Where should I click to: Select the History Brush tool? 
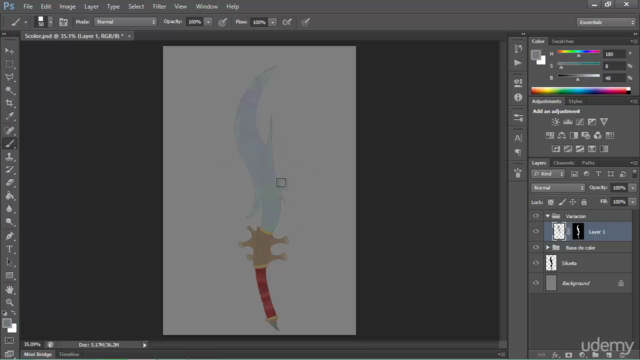coord(9,170)
